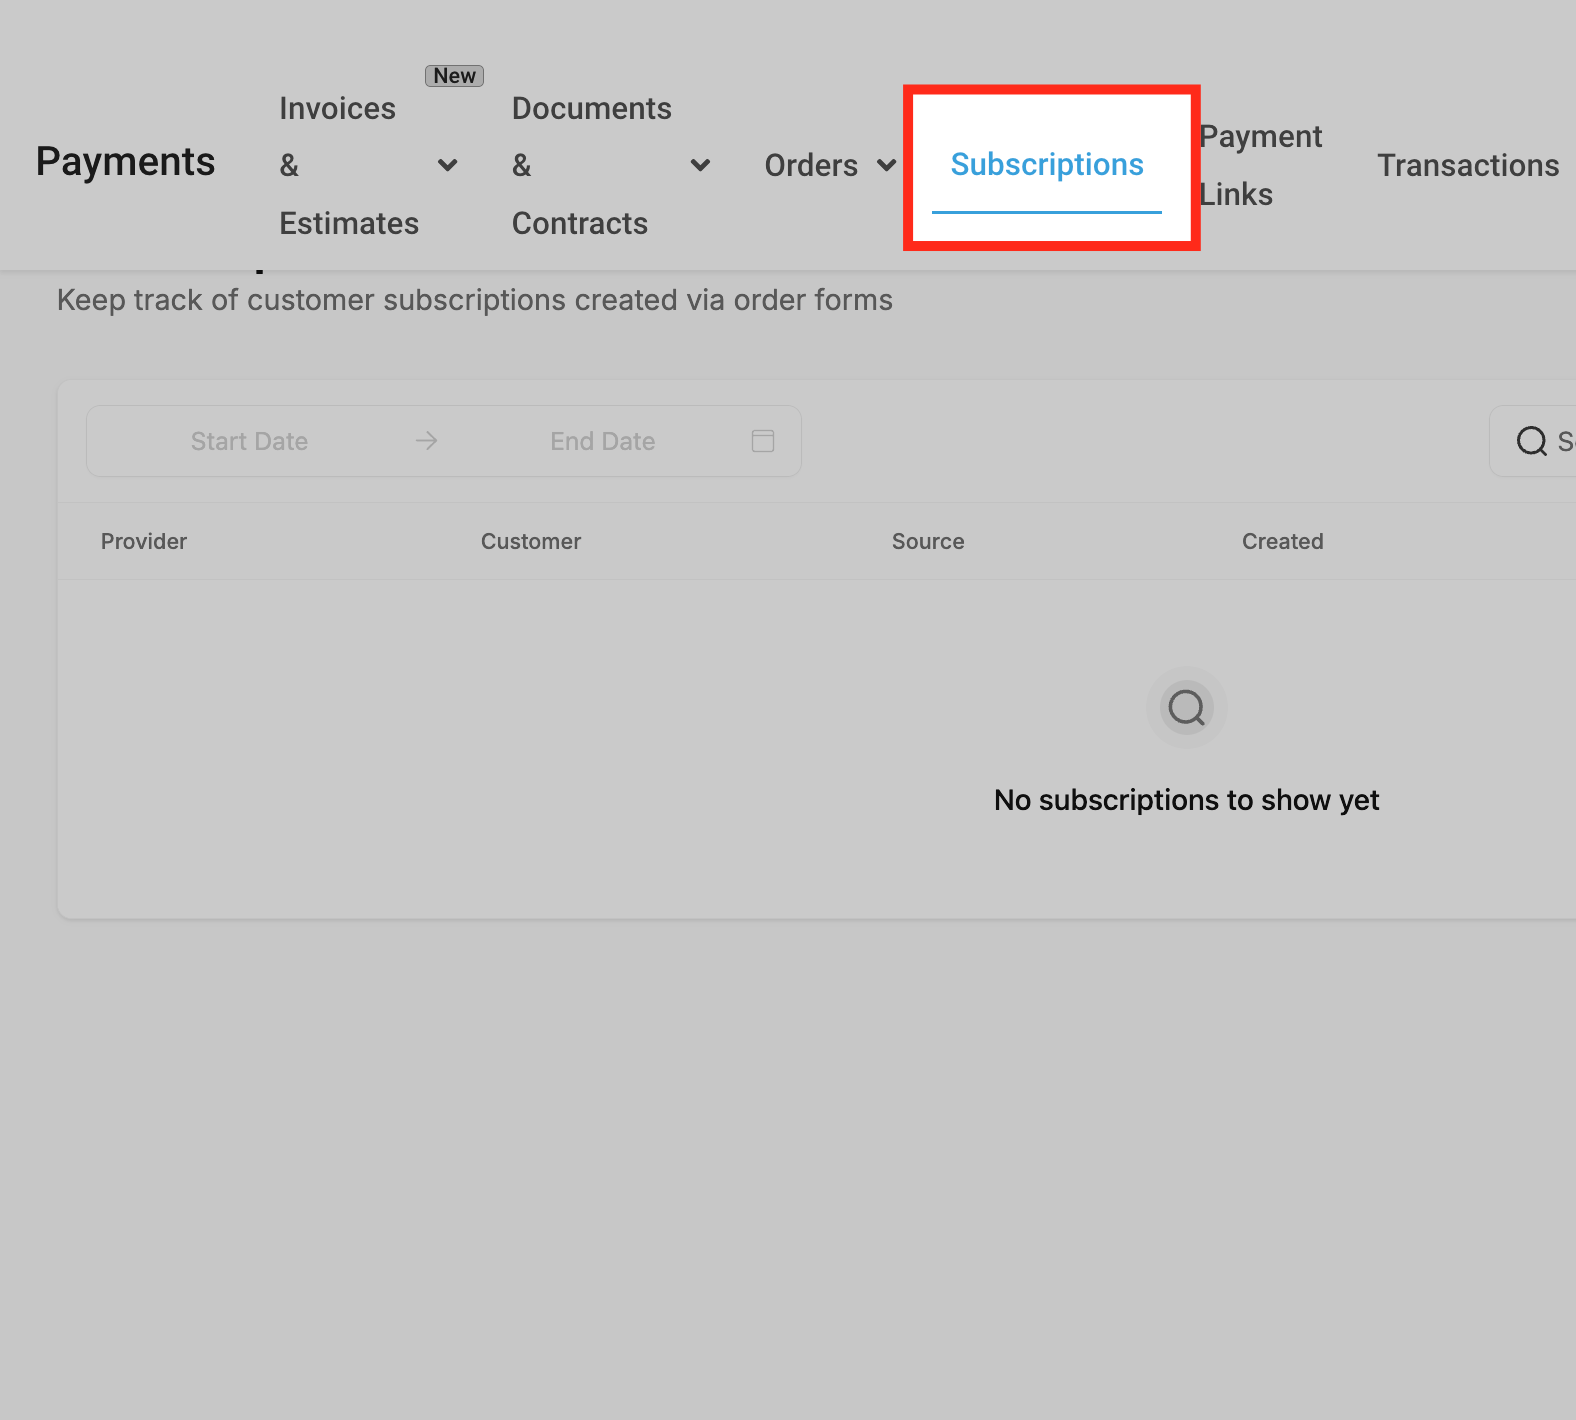
Task: Expand the Orders dropdown chevron
Action: tap(887, 165)
